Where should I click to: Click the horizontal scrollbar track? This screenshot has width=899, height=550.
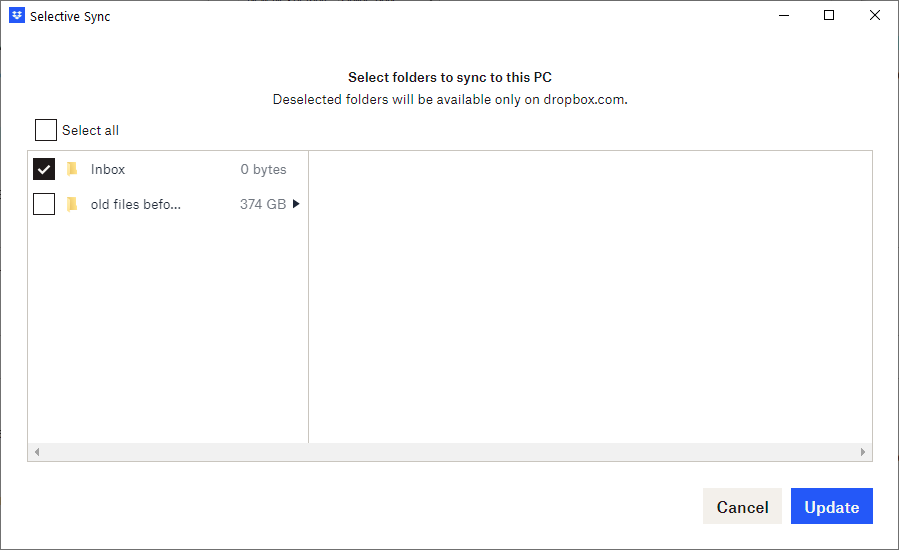tap(450, 452)
